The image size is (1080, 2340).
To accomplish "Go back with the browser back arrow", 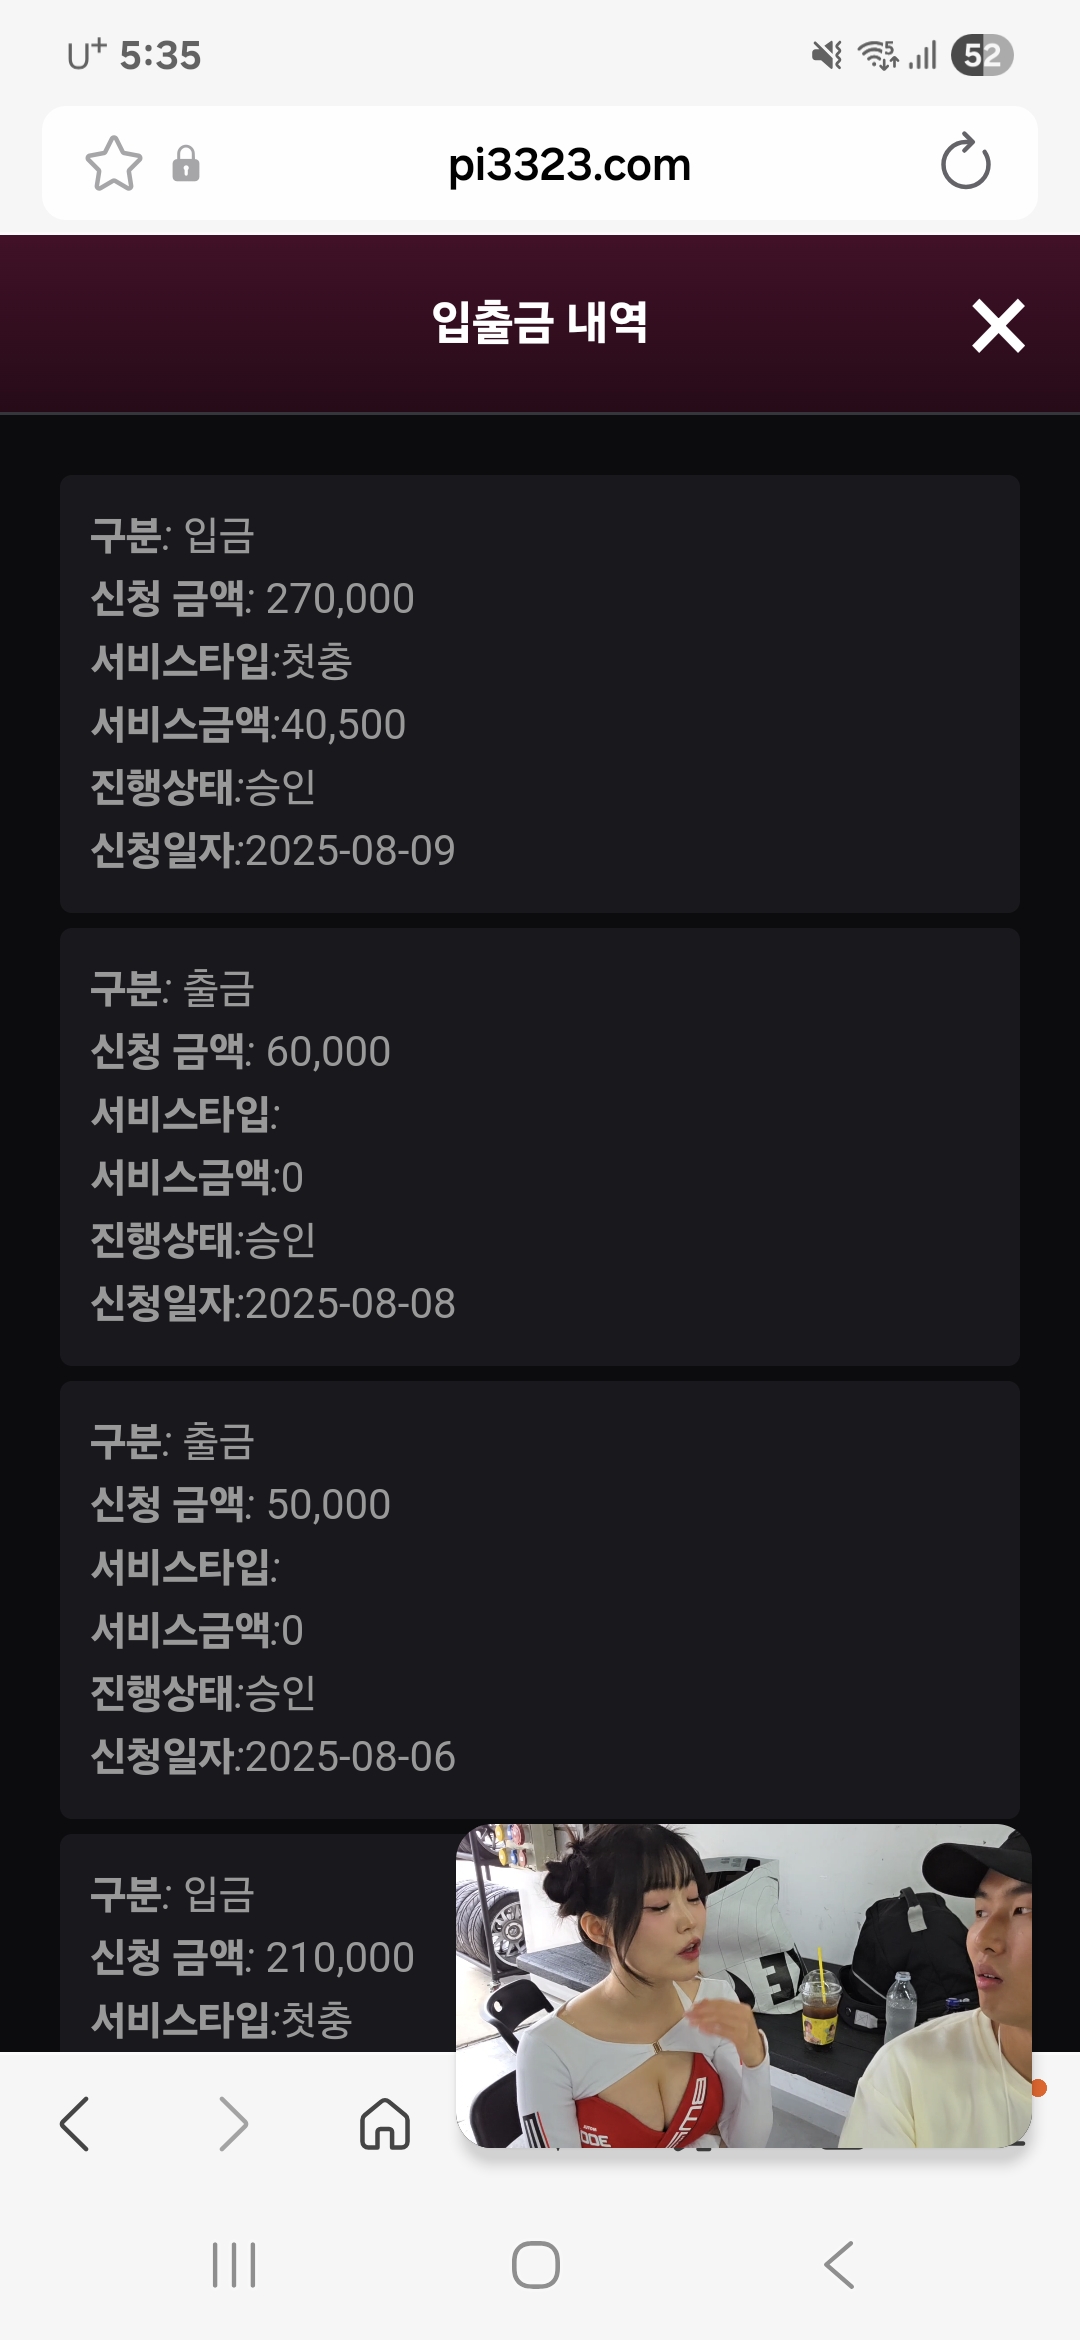I will (75, 2123).
